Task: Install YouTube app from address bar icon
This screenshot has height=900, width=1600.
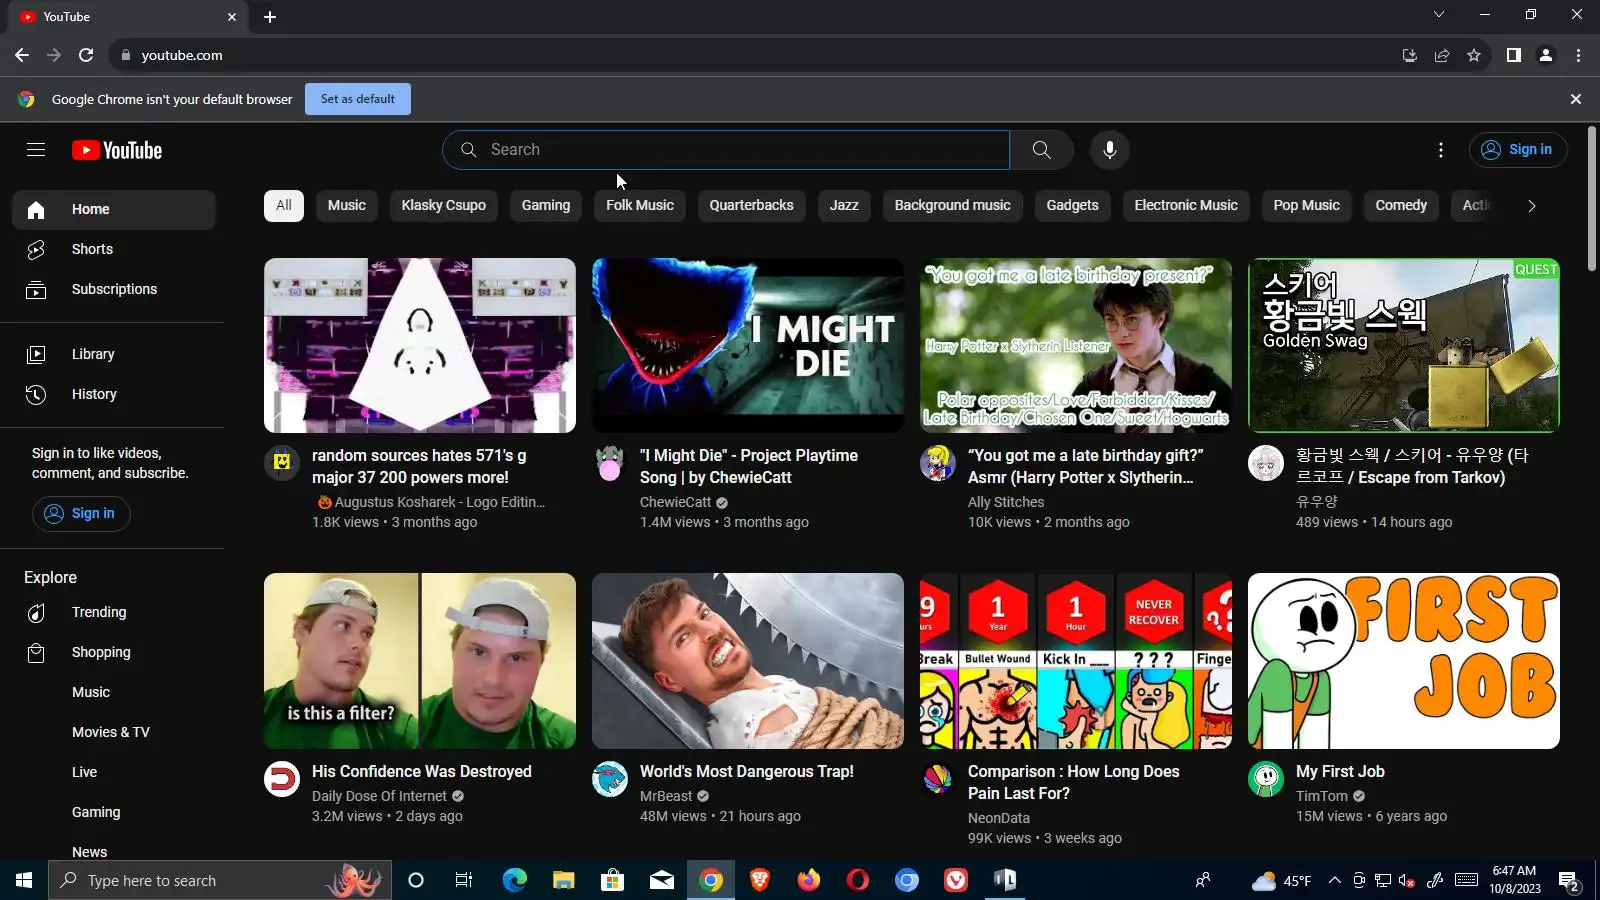Action: (1410, 56)
